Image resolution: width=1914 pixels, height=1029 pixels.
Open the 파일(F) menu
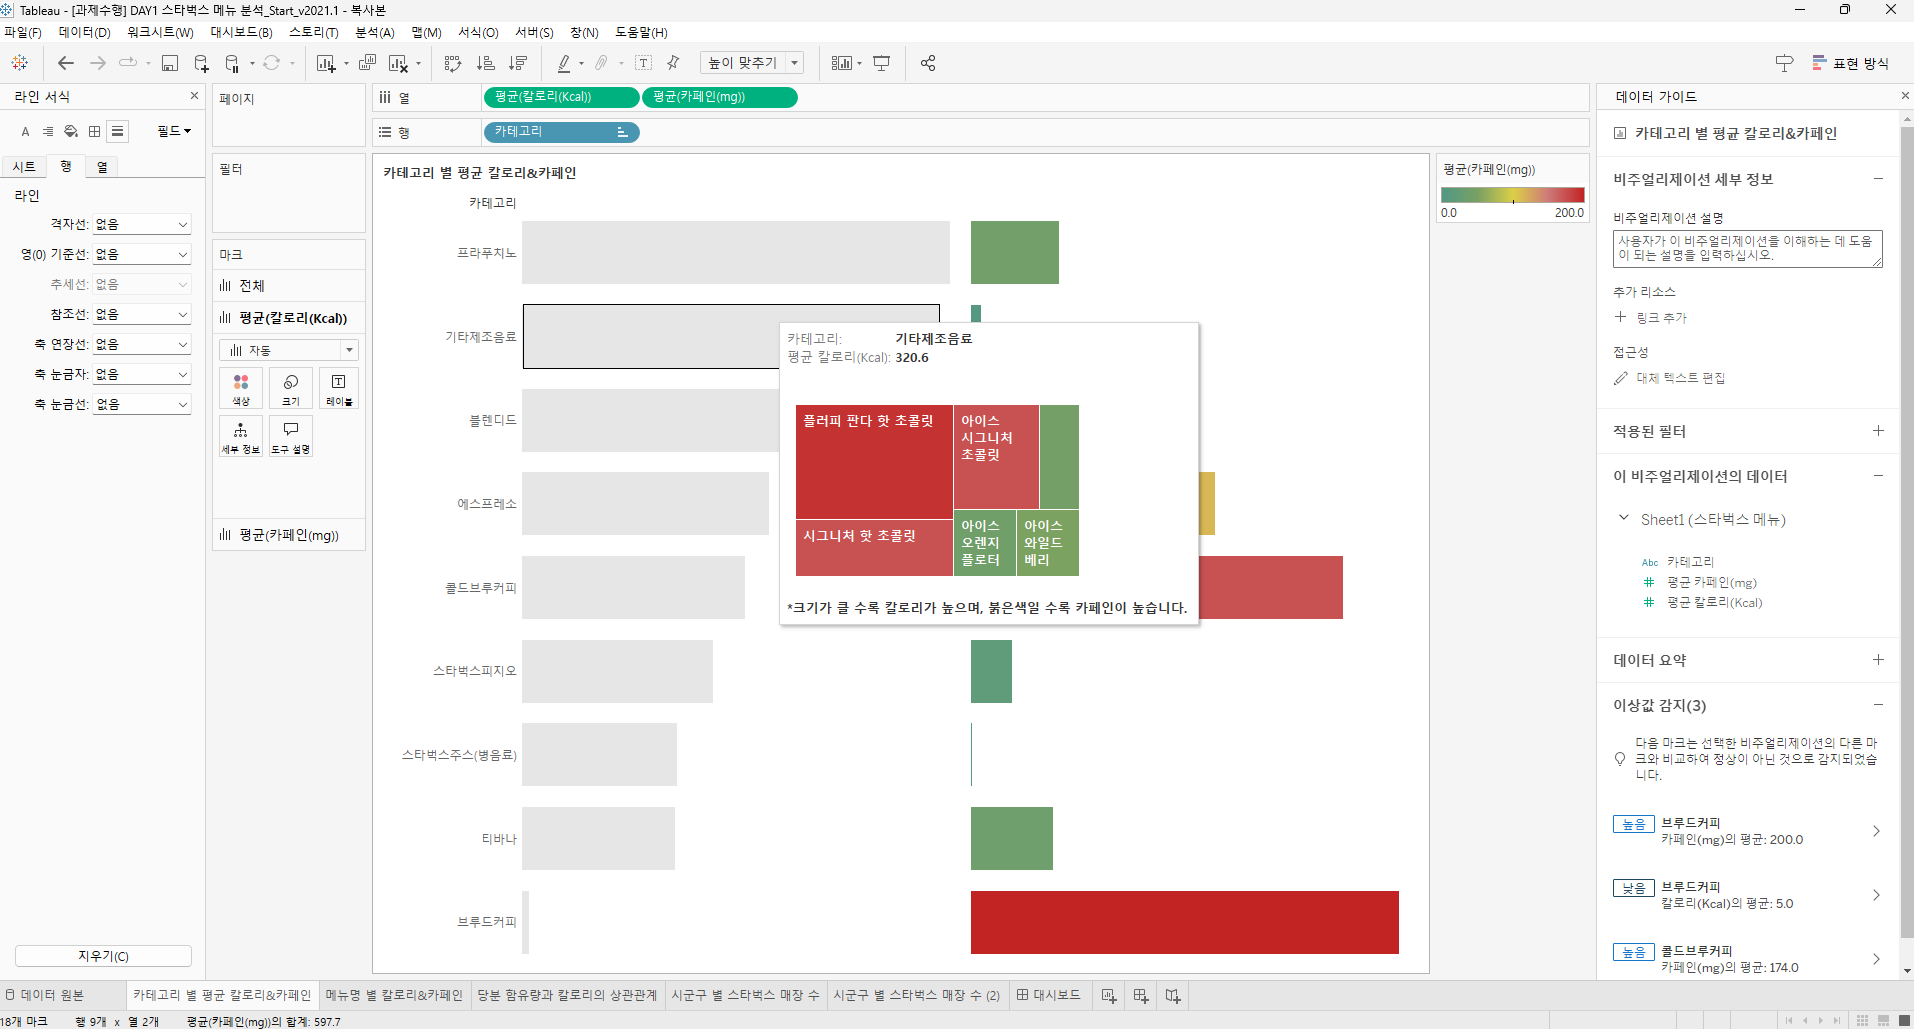click(23, 32)
